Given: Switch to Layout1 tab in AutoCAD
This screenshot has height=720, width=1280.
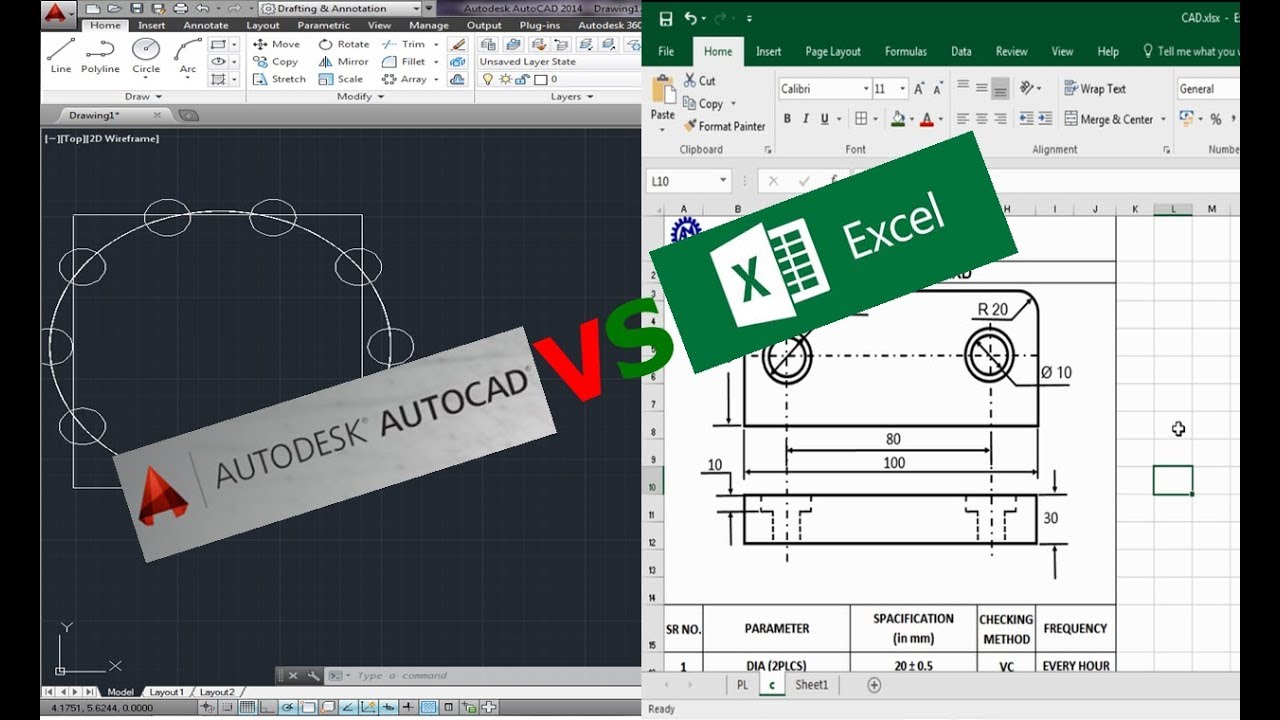Looking at the screenshot, I should point(166,692).
